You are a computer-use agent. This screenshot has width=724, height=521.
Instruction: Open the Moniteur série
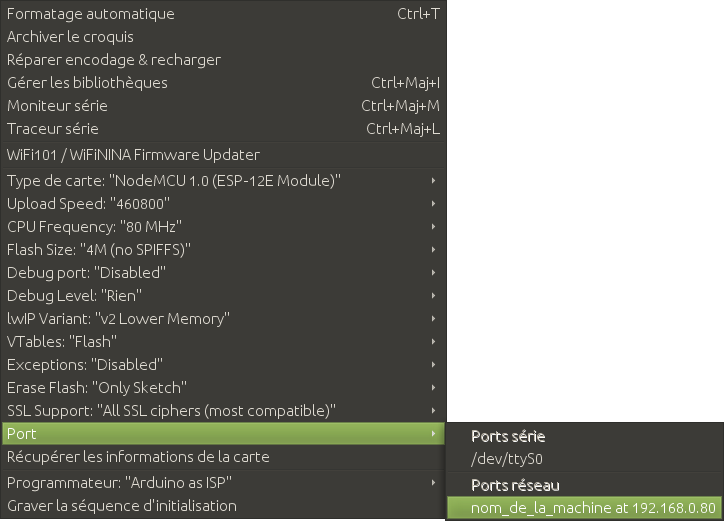coord(57,106)
